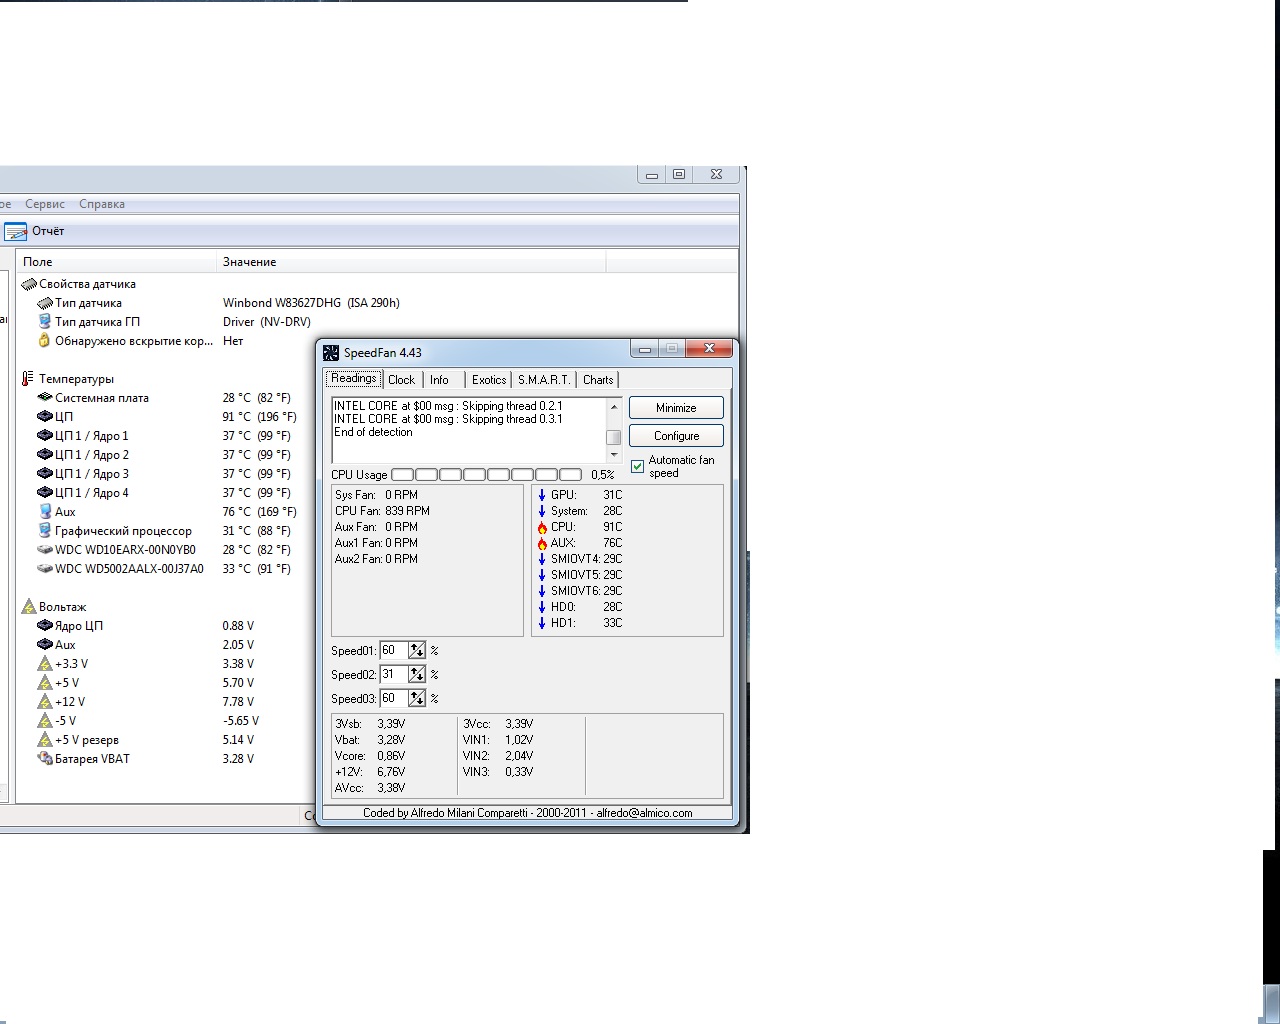Click the blue arrow icon beside GPU temperature
Screen dimensions: 1280x1024
click(542, 495)
